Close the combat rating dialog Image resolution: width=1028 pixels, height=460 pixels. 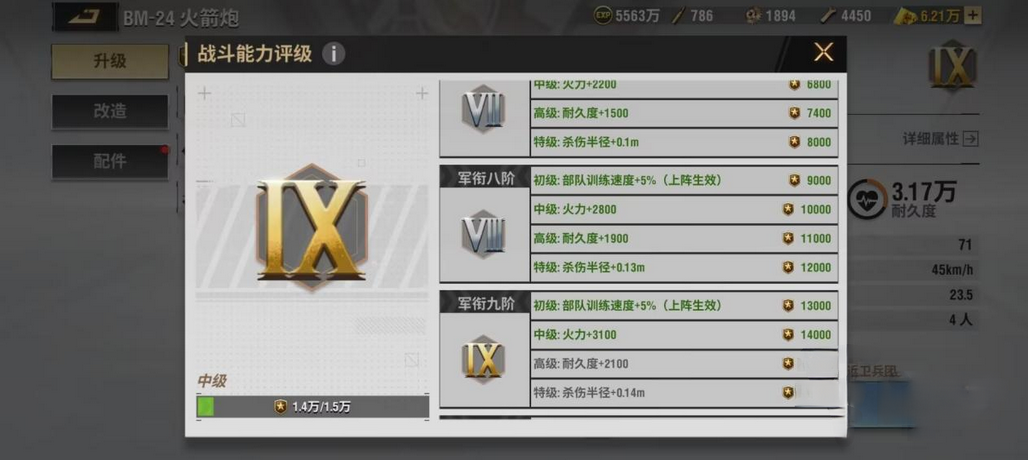823,52
